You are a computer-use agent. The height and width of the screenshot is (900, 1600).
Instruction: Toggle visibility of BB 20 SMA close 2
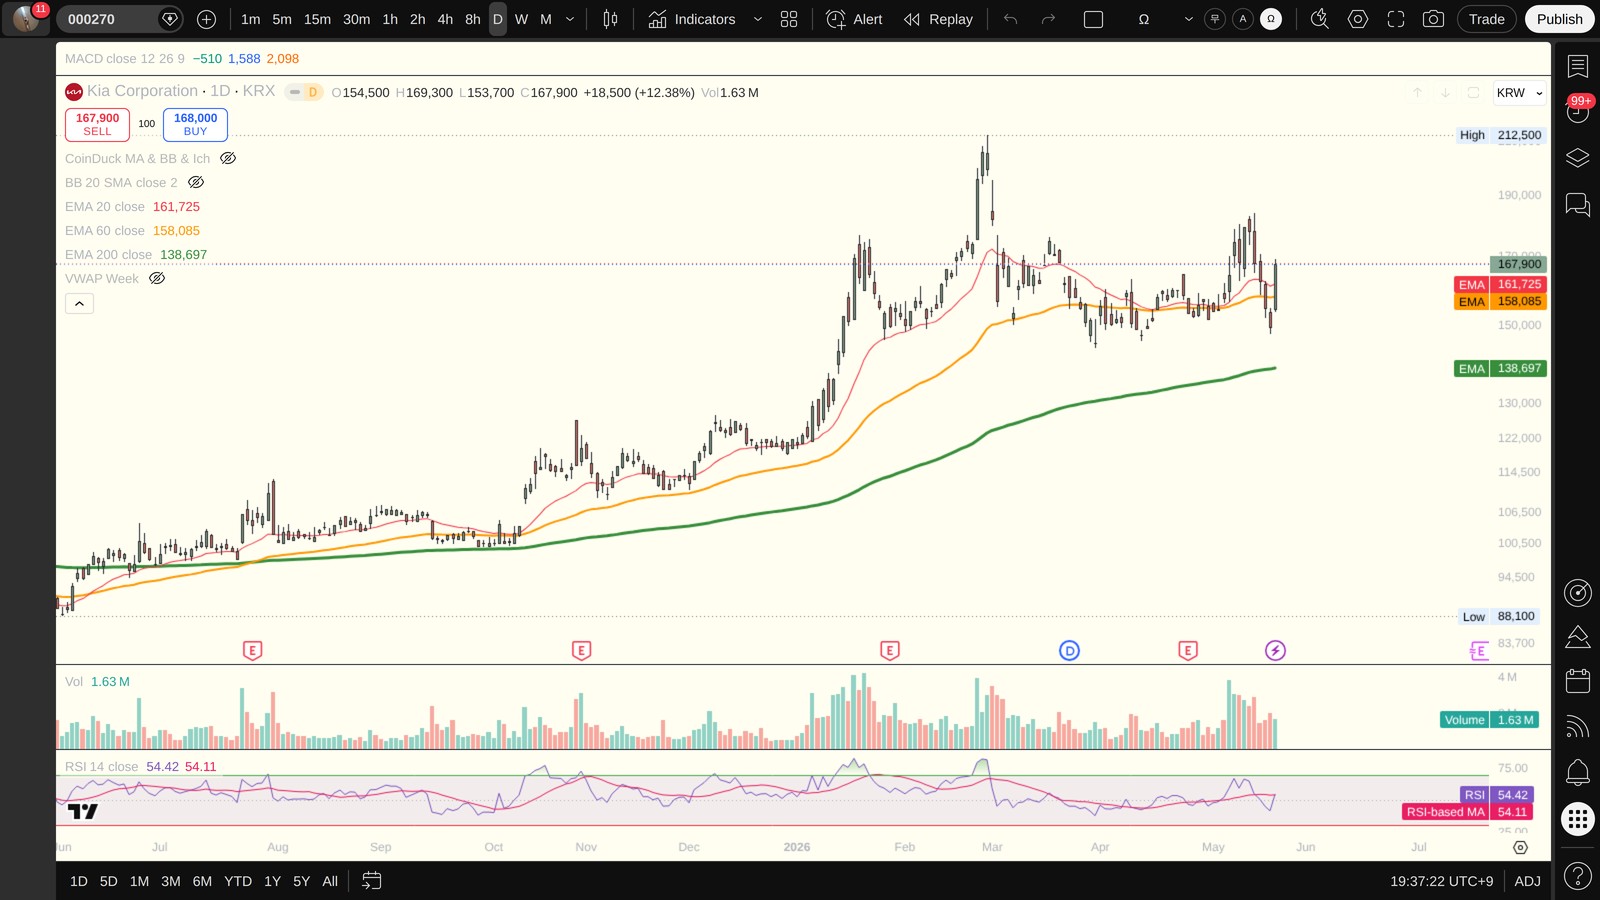click(x=196, y=182)
